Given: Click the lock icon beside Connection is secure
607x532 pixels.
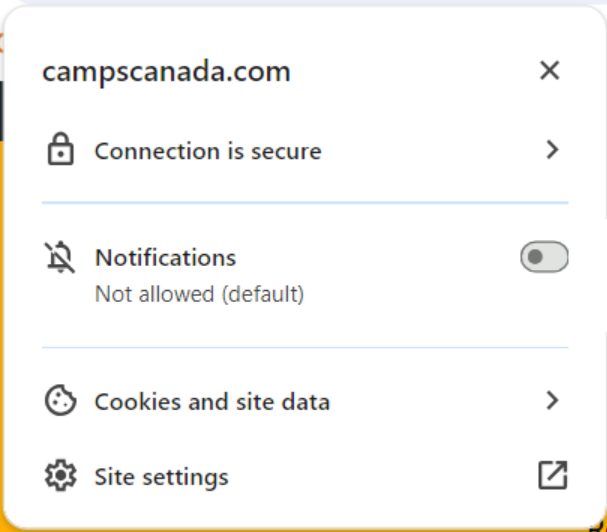Looking at the screenshot, I should [x=61, y=151].
